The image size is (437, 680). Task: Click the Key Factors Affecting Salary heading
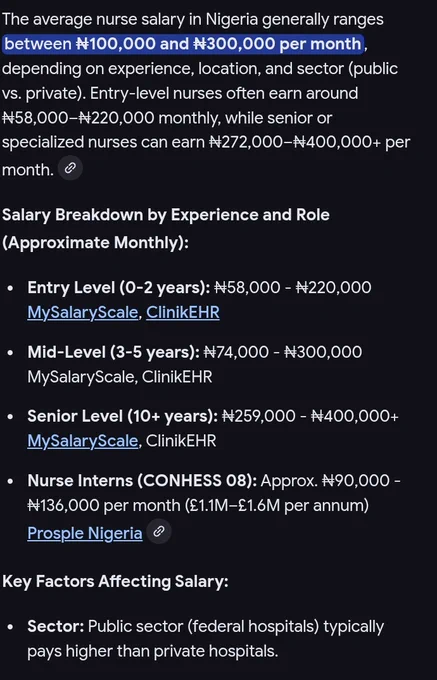pos(115,581)
